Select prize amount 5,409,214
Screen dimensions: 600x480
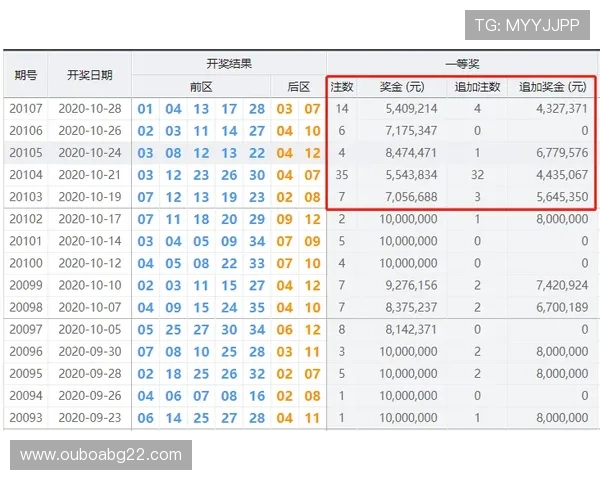coord(411,109)
